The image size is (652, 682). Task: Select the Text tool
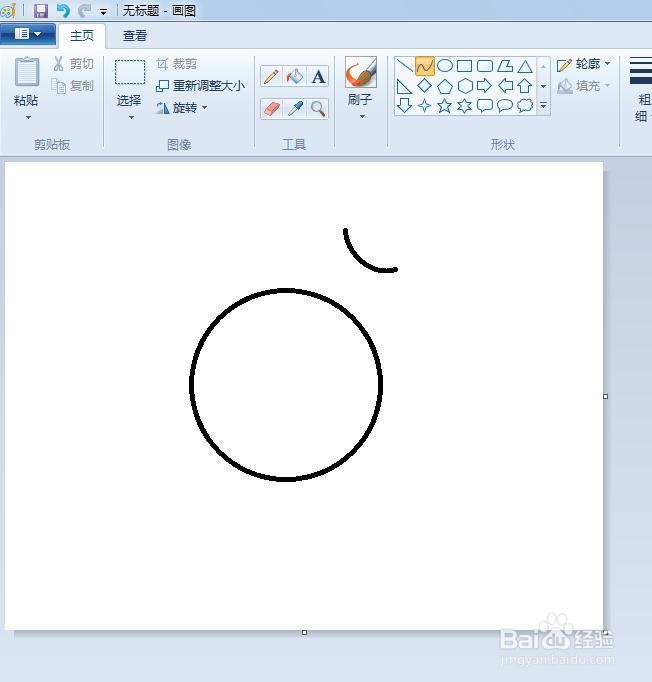coord(318,77)
